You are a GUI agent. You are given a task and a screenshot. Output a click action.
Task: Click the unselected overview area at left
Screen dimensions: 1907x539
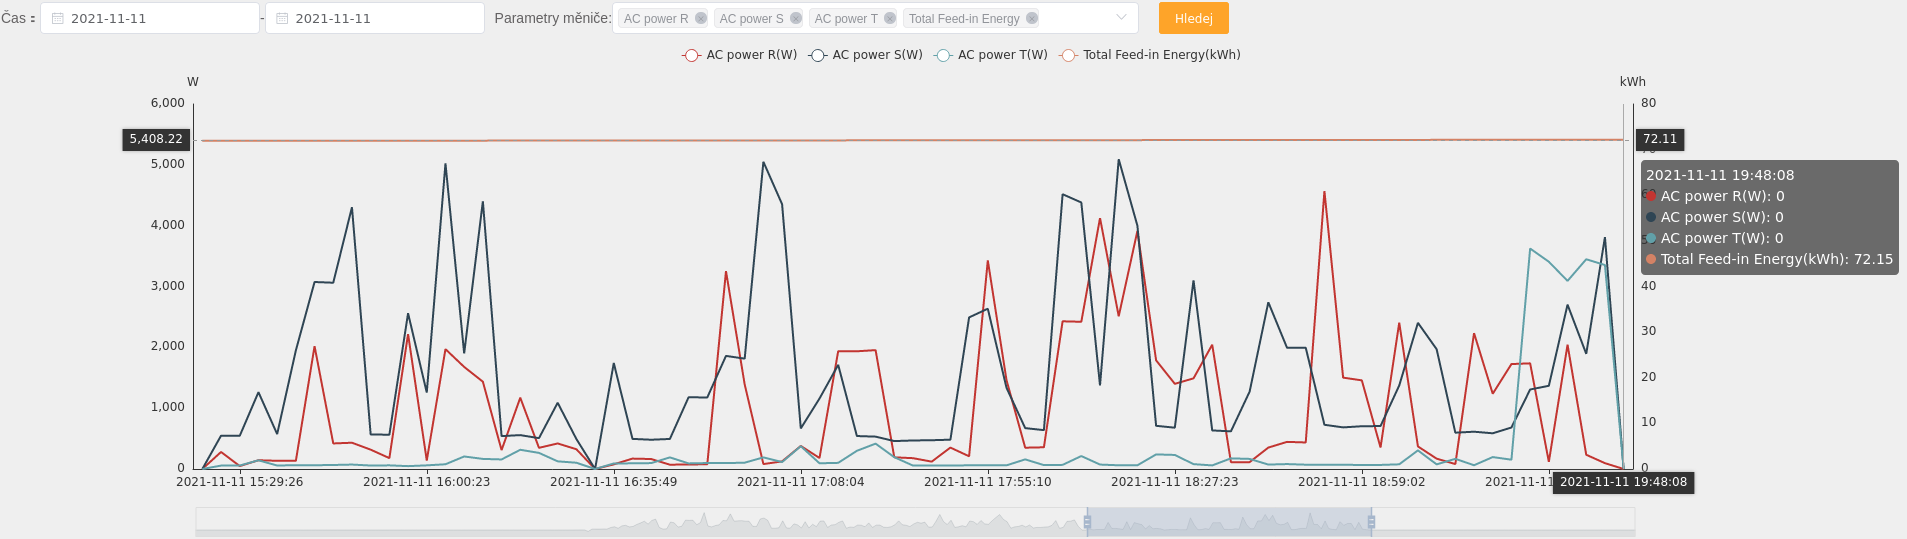coord(641,522)
